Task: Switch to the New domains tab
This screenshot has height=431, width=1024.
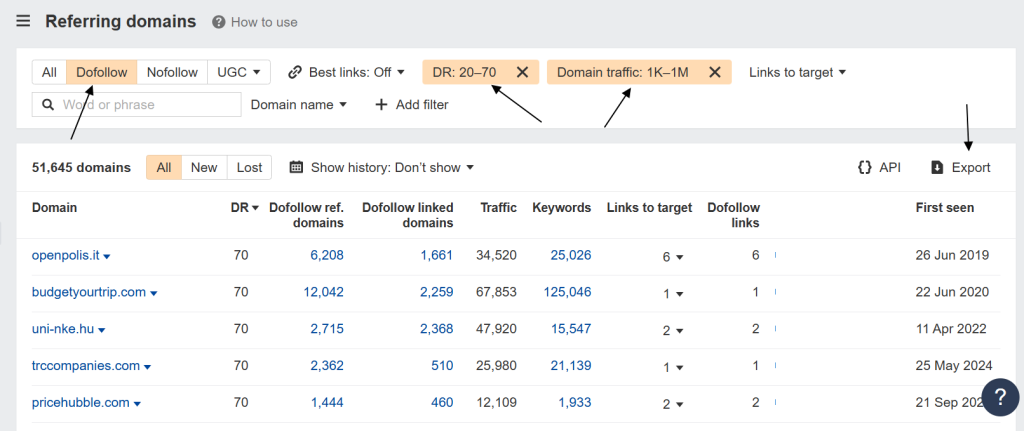Action: (204, 168)
